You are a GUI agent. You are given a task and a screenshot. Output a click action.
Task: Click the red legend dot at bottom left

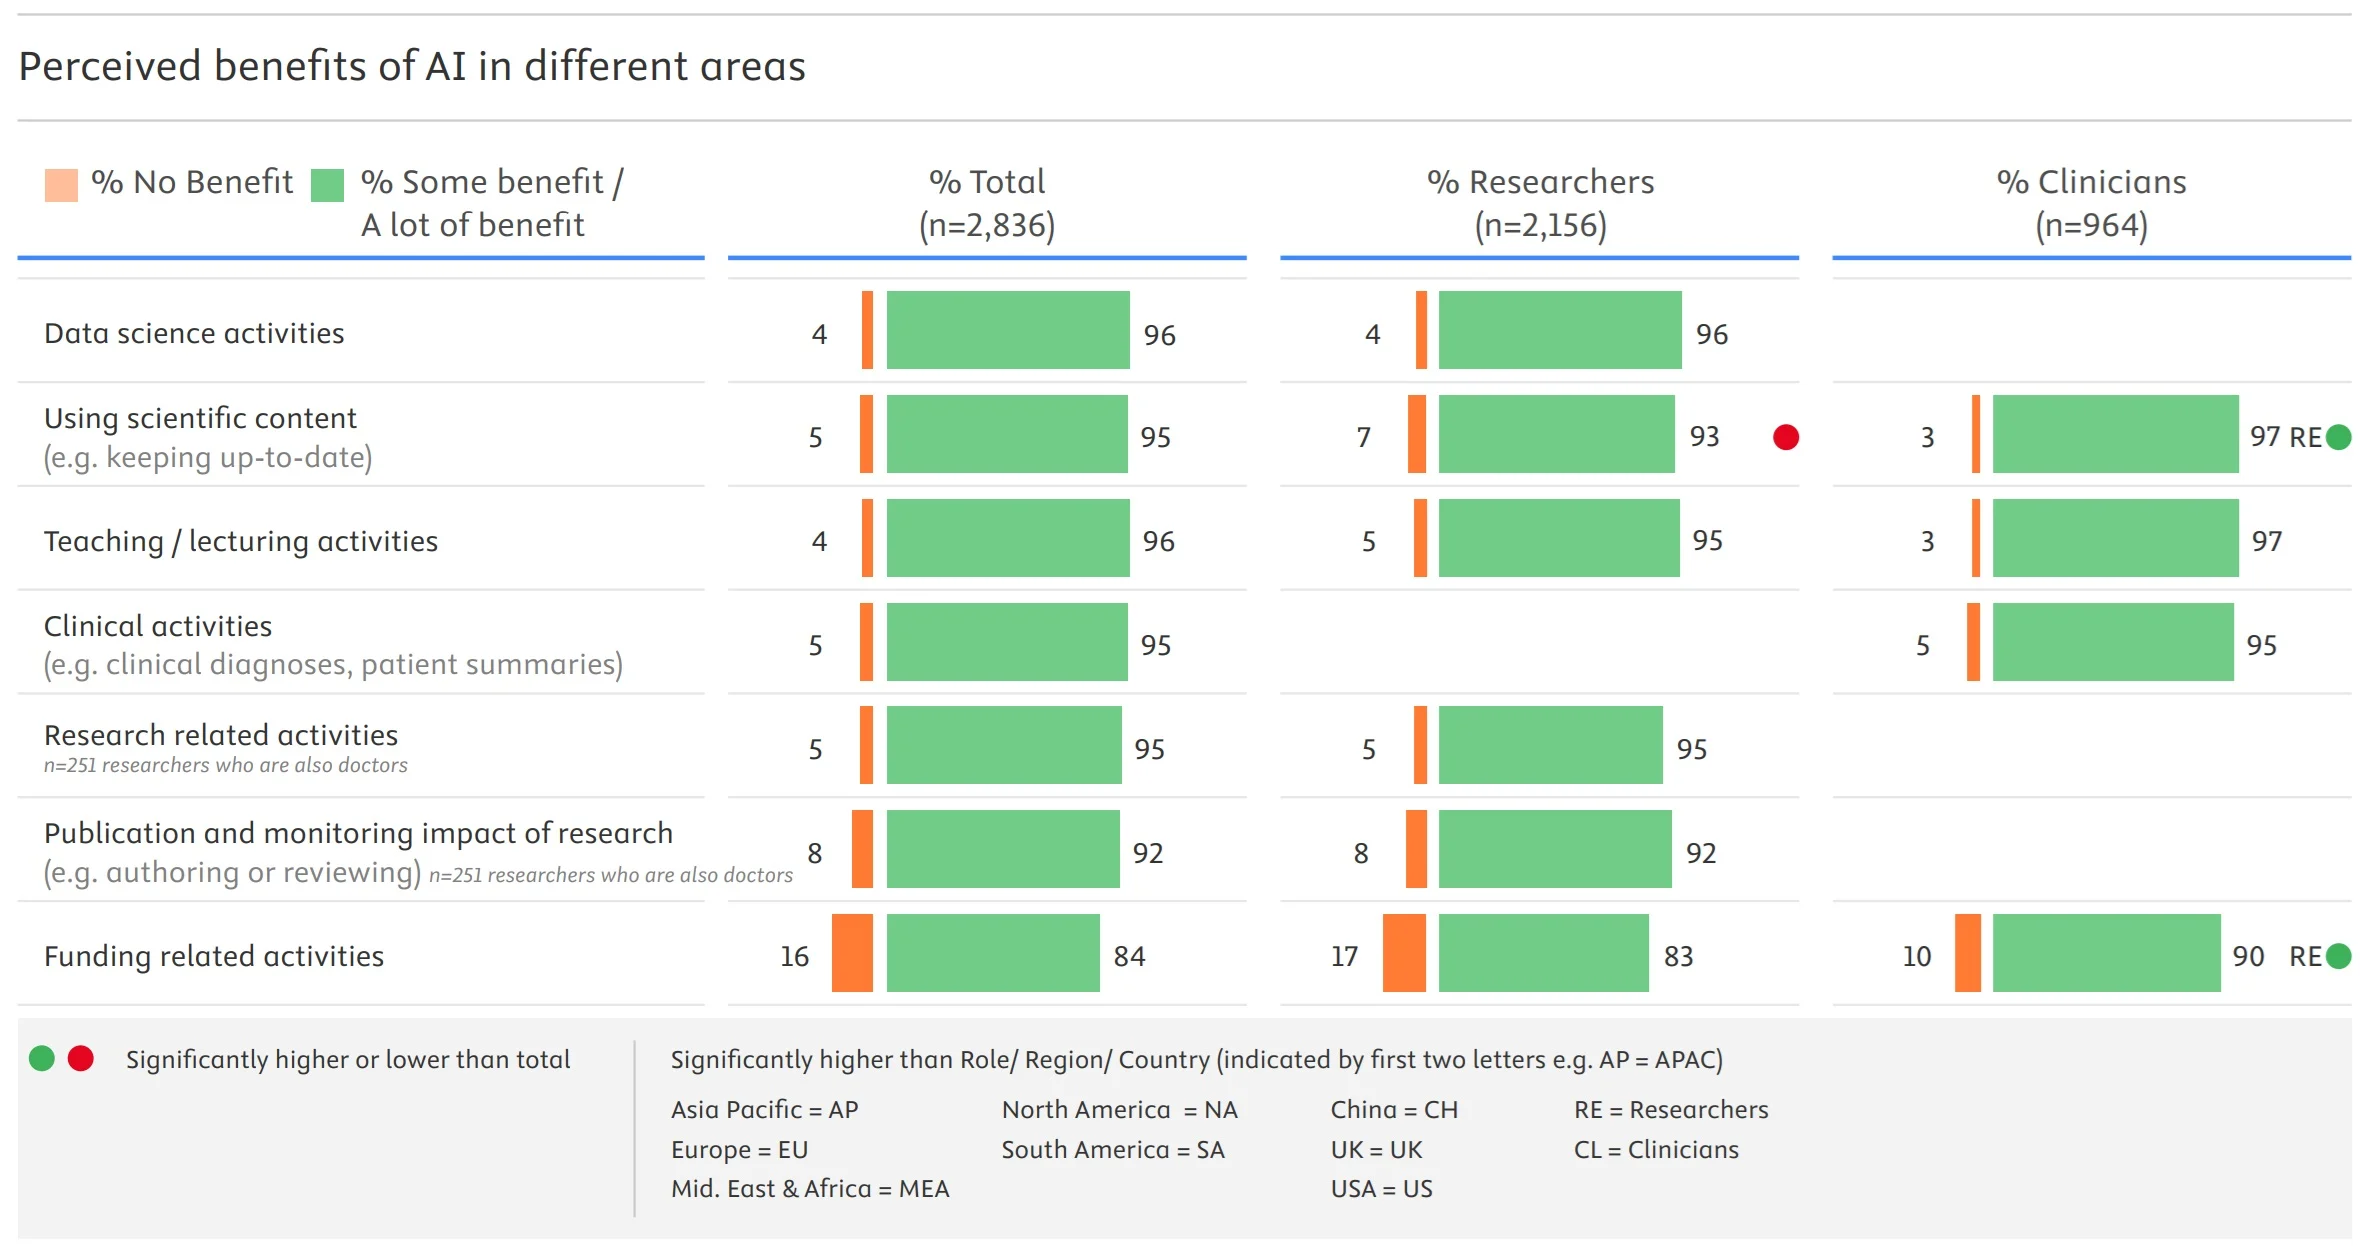[x=81, y=1058]
